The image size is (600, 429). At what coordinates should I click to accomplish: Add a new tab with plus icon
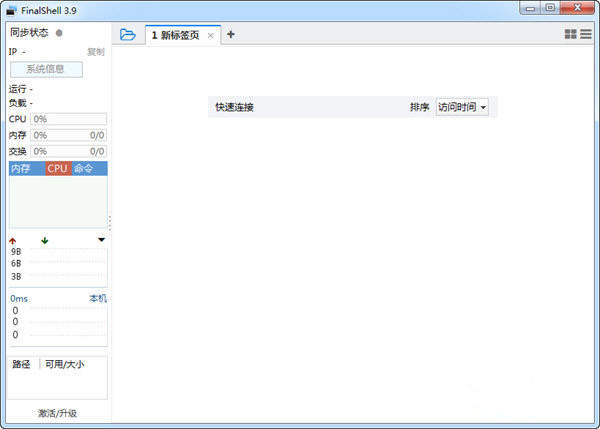pos(230,34)
